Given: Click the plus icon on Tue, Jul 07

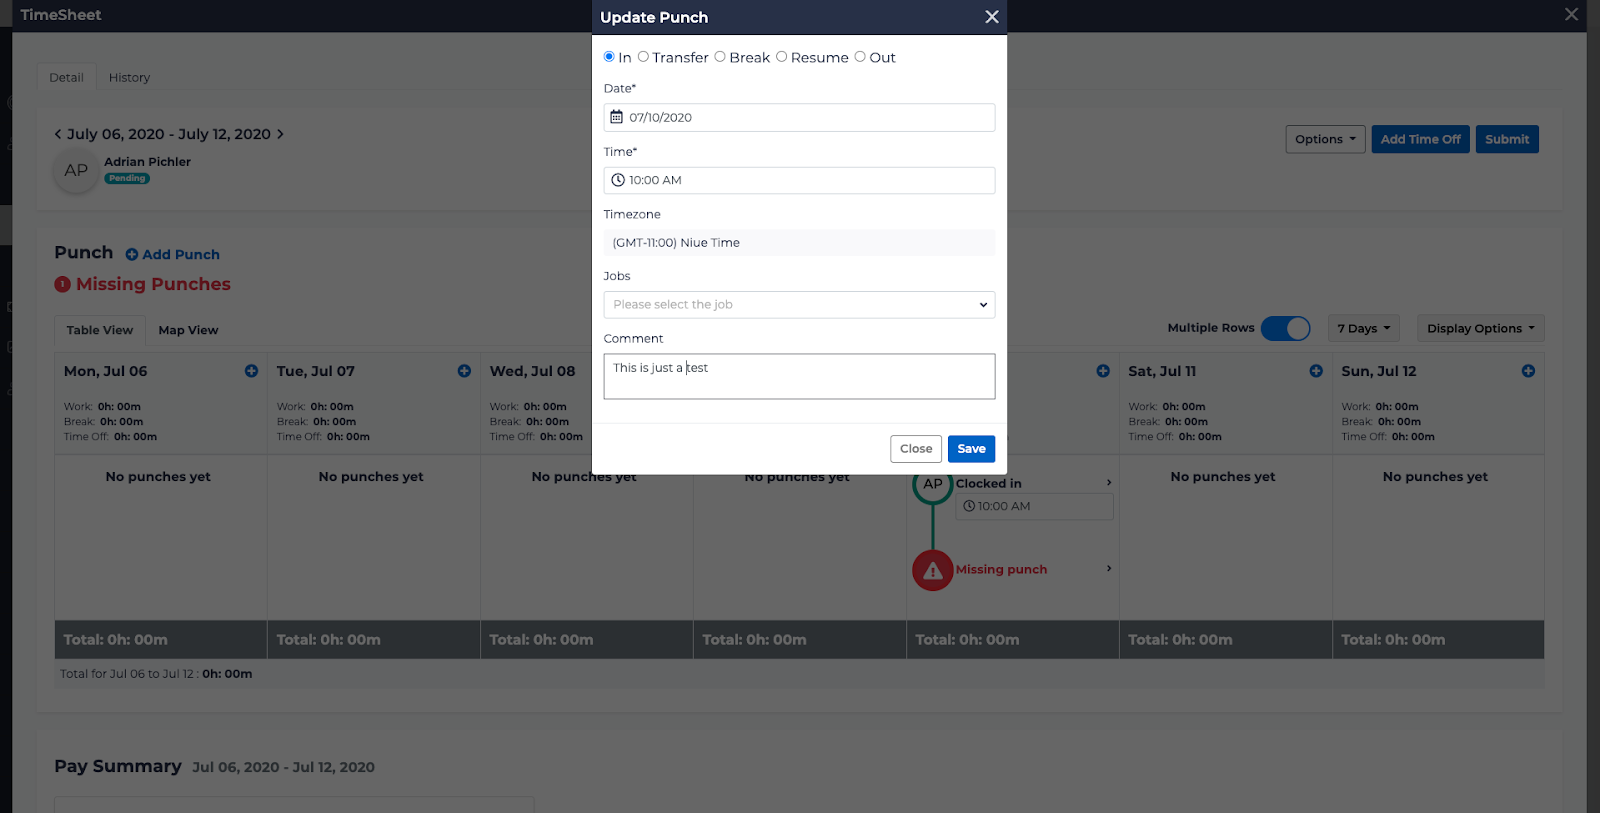Looking at the screenshot, I should [464, 371].
